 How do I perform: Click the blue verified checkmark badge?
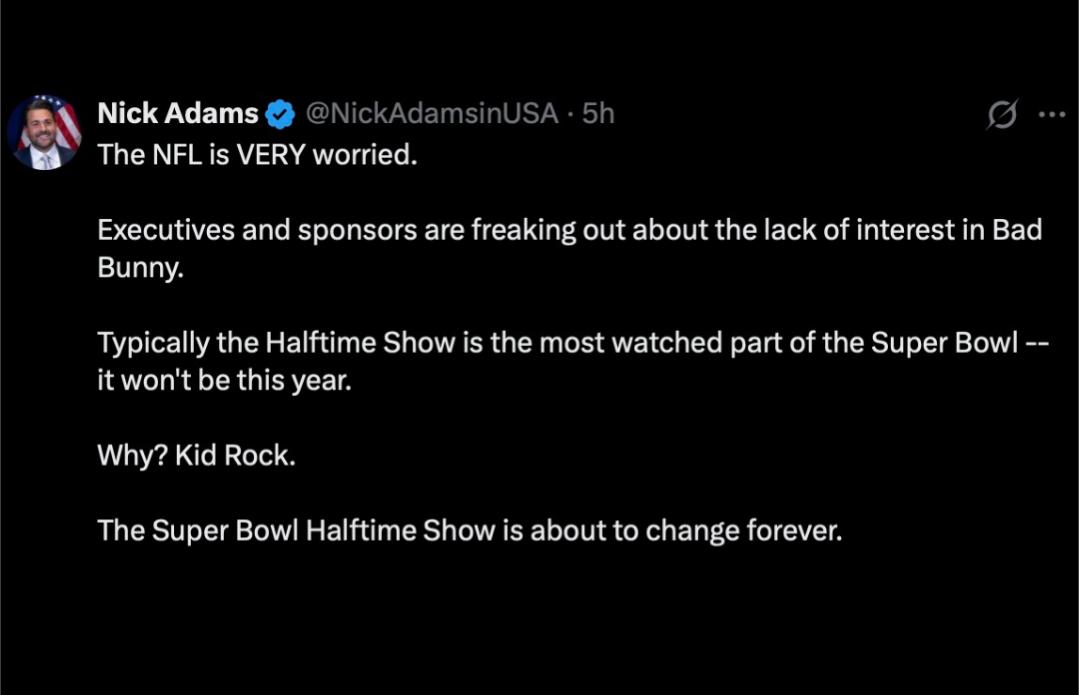coord(280,115)
